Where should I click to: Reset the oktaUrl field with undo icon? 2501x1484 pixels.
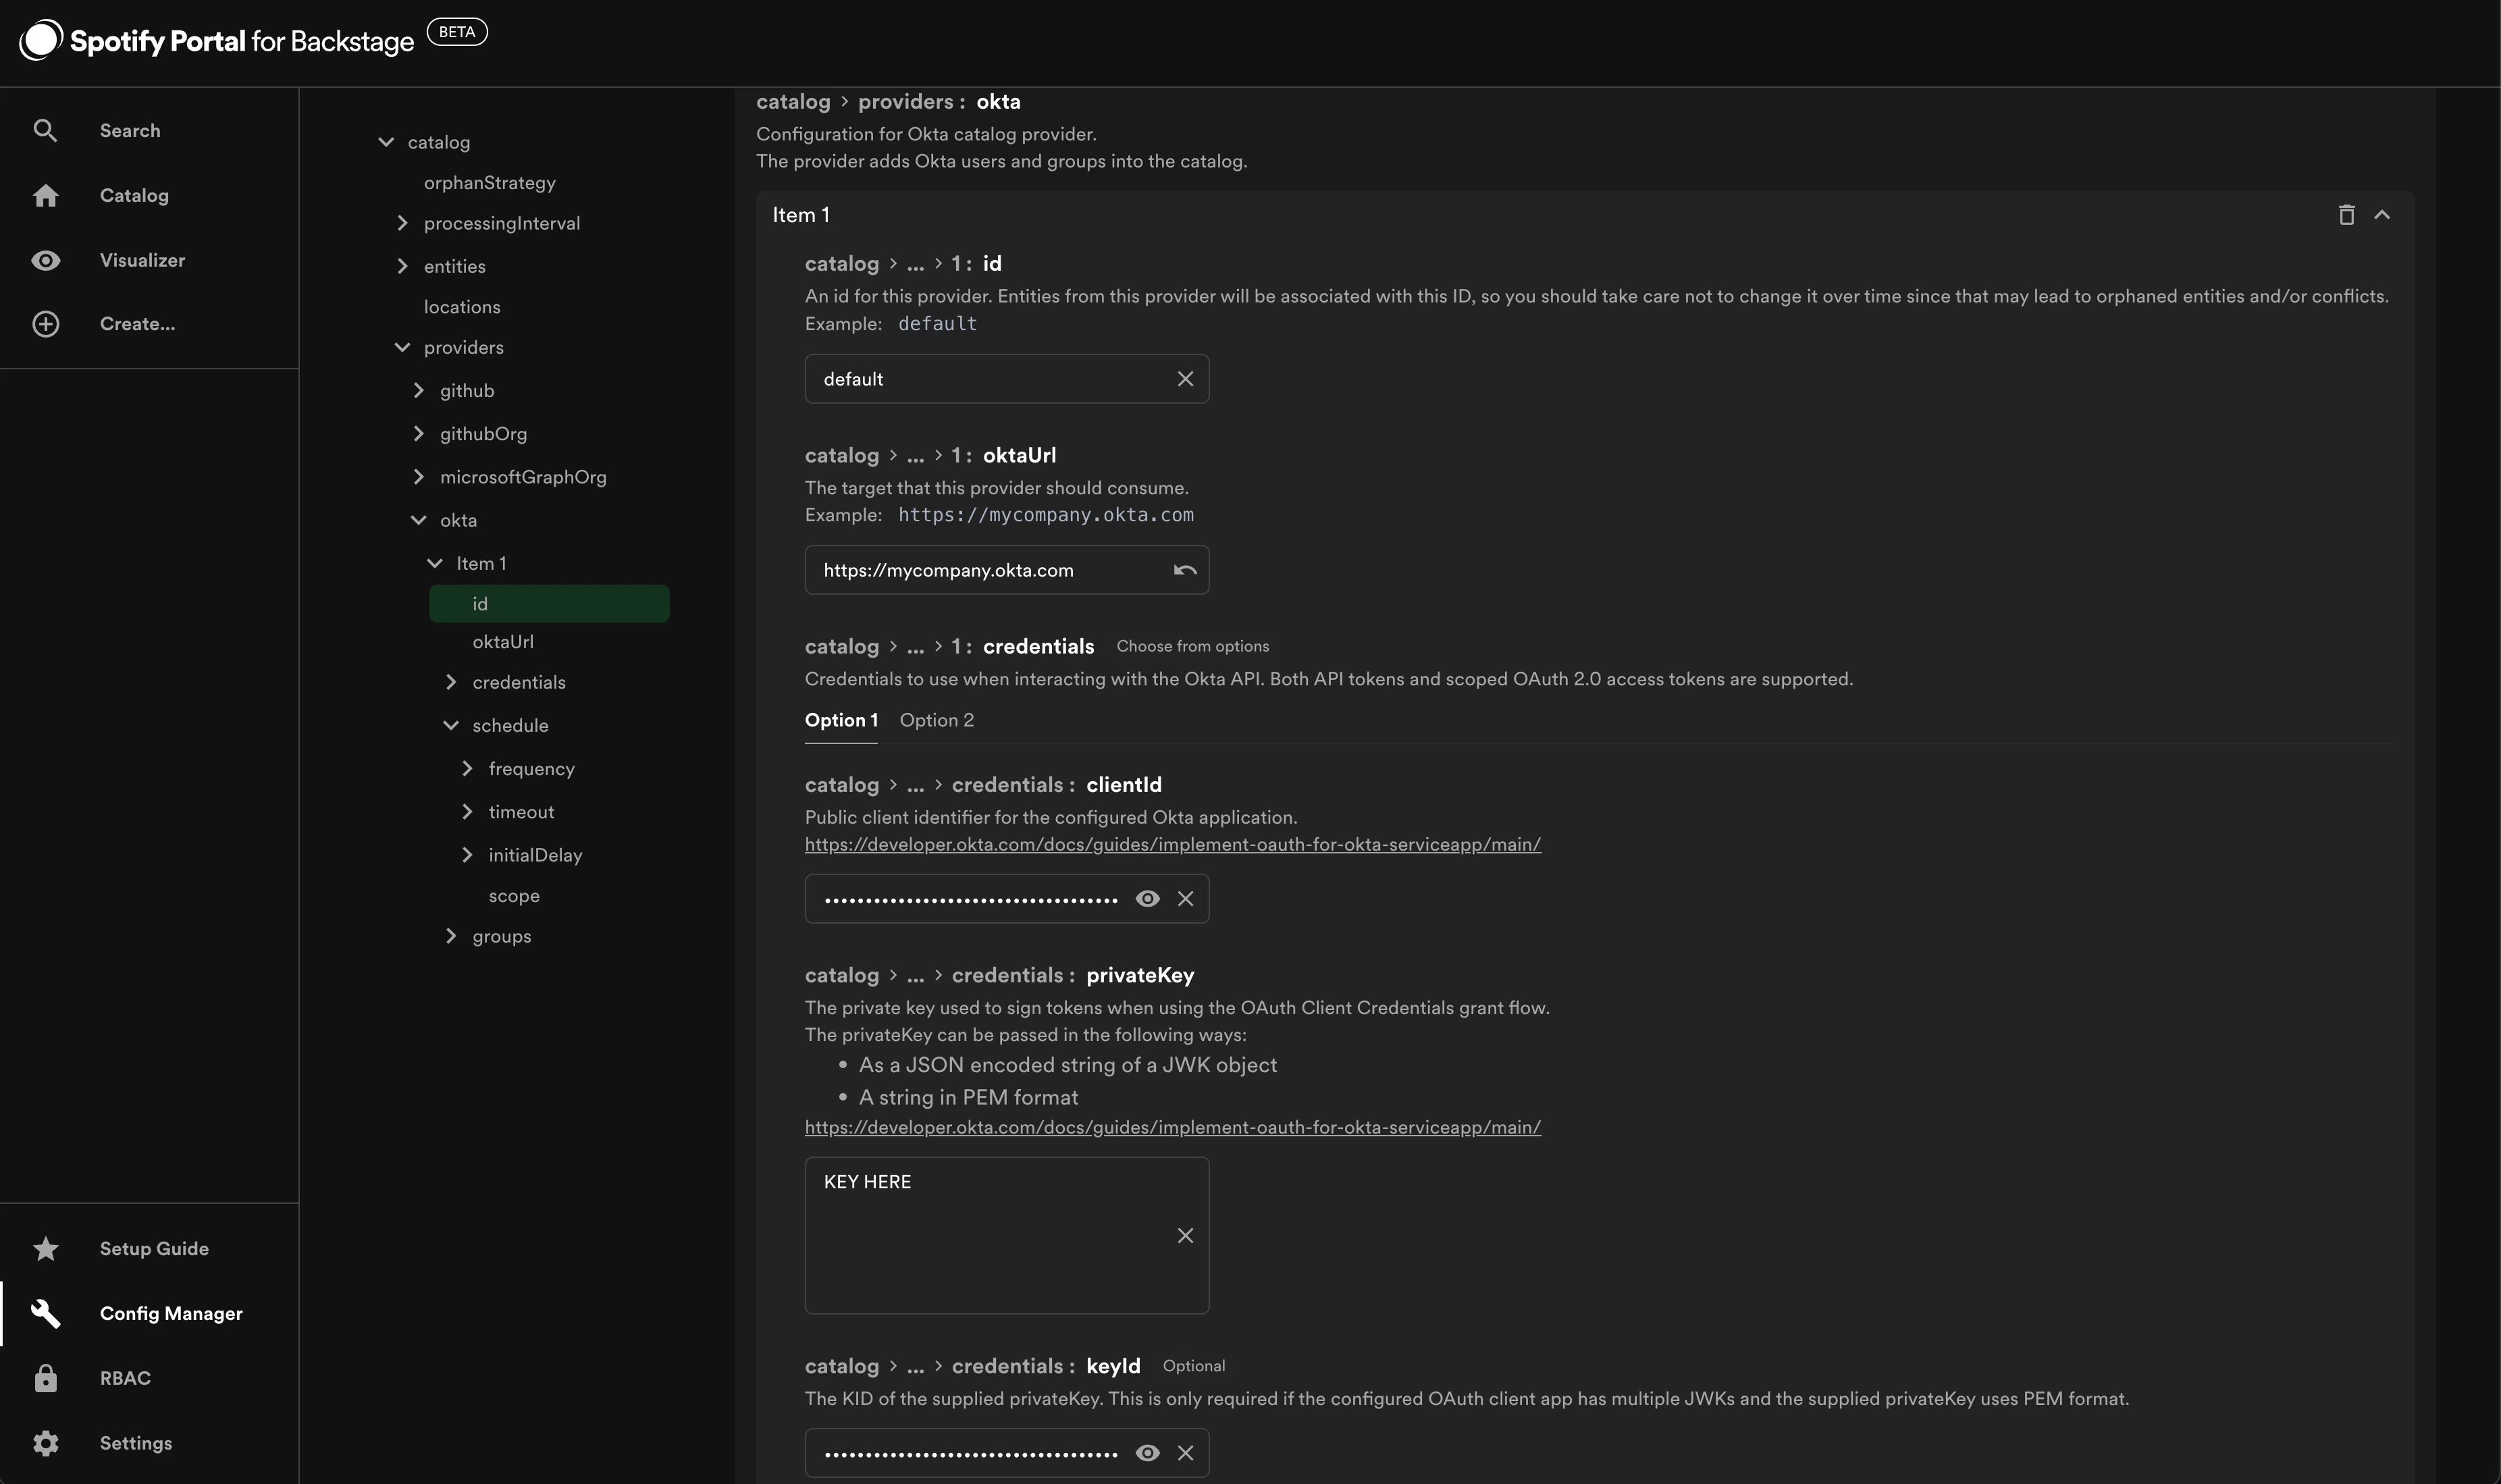click(x=1185, y=570)
